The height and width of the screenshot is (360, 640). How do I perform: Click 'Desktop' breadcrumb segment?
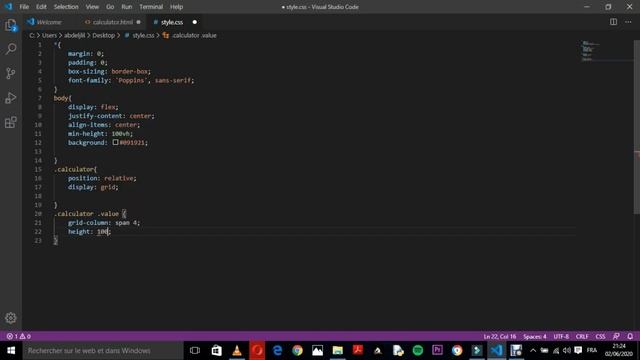103,36
